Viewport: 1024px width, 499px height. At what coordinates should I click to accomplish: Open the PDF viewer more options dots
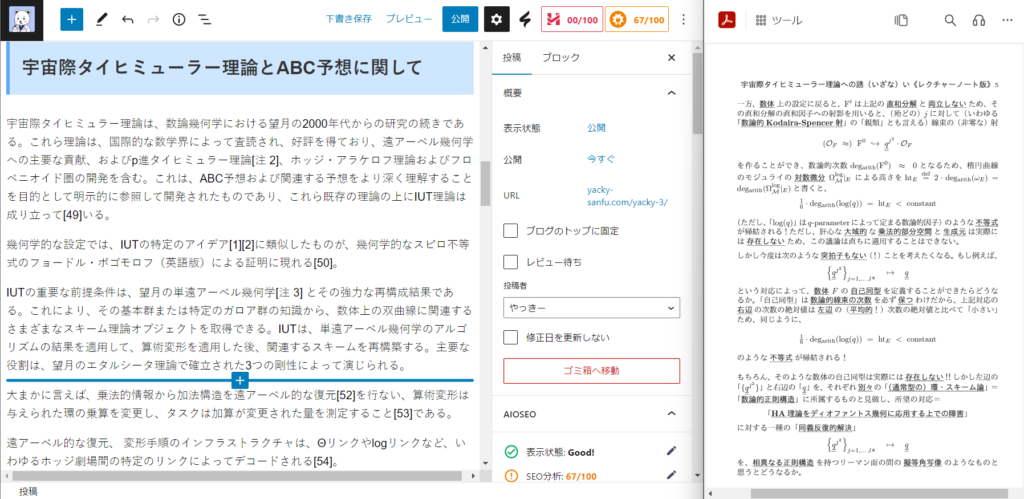[1006, 20]
